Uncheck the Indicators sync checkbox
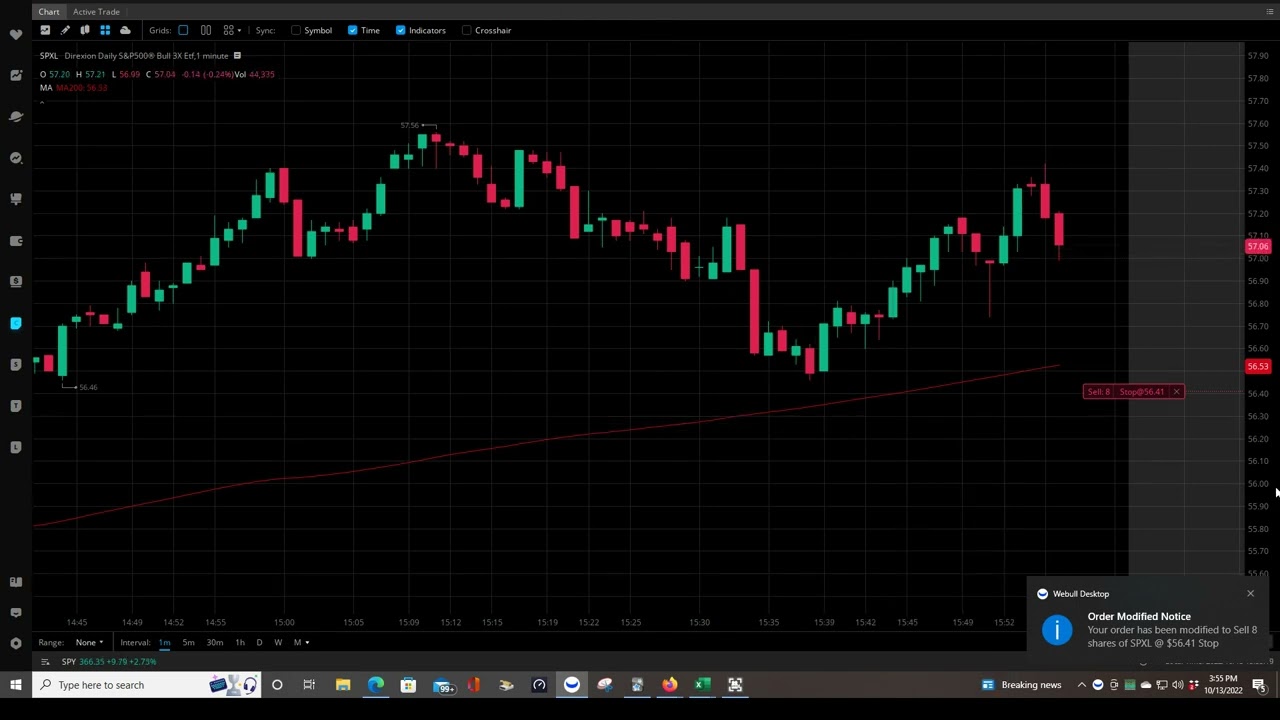The width and height of the screenshot is (1280, 720). coord(400,30)
